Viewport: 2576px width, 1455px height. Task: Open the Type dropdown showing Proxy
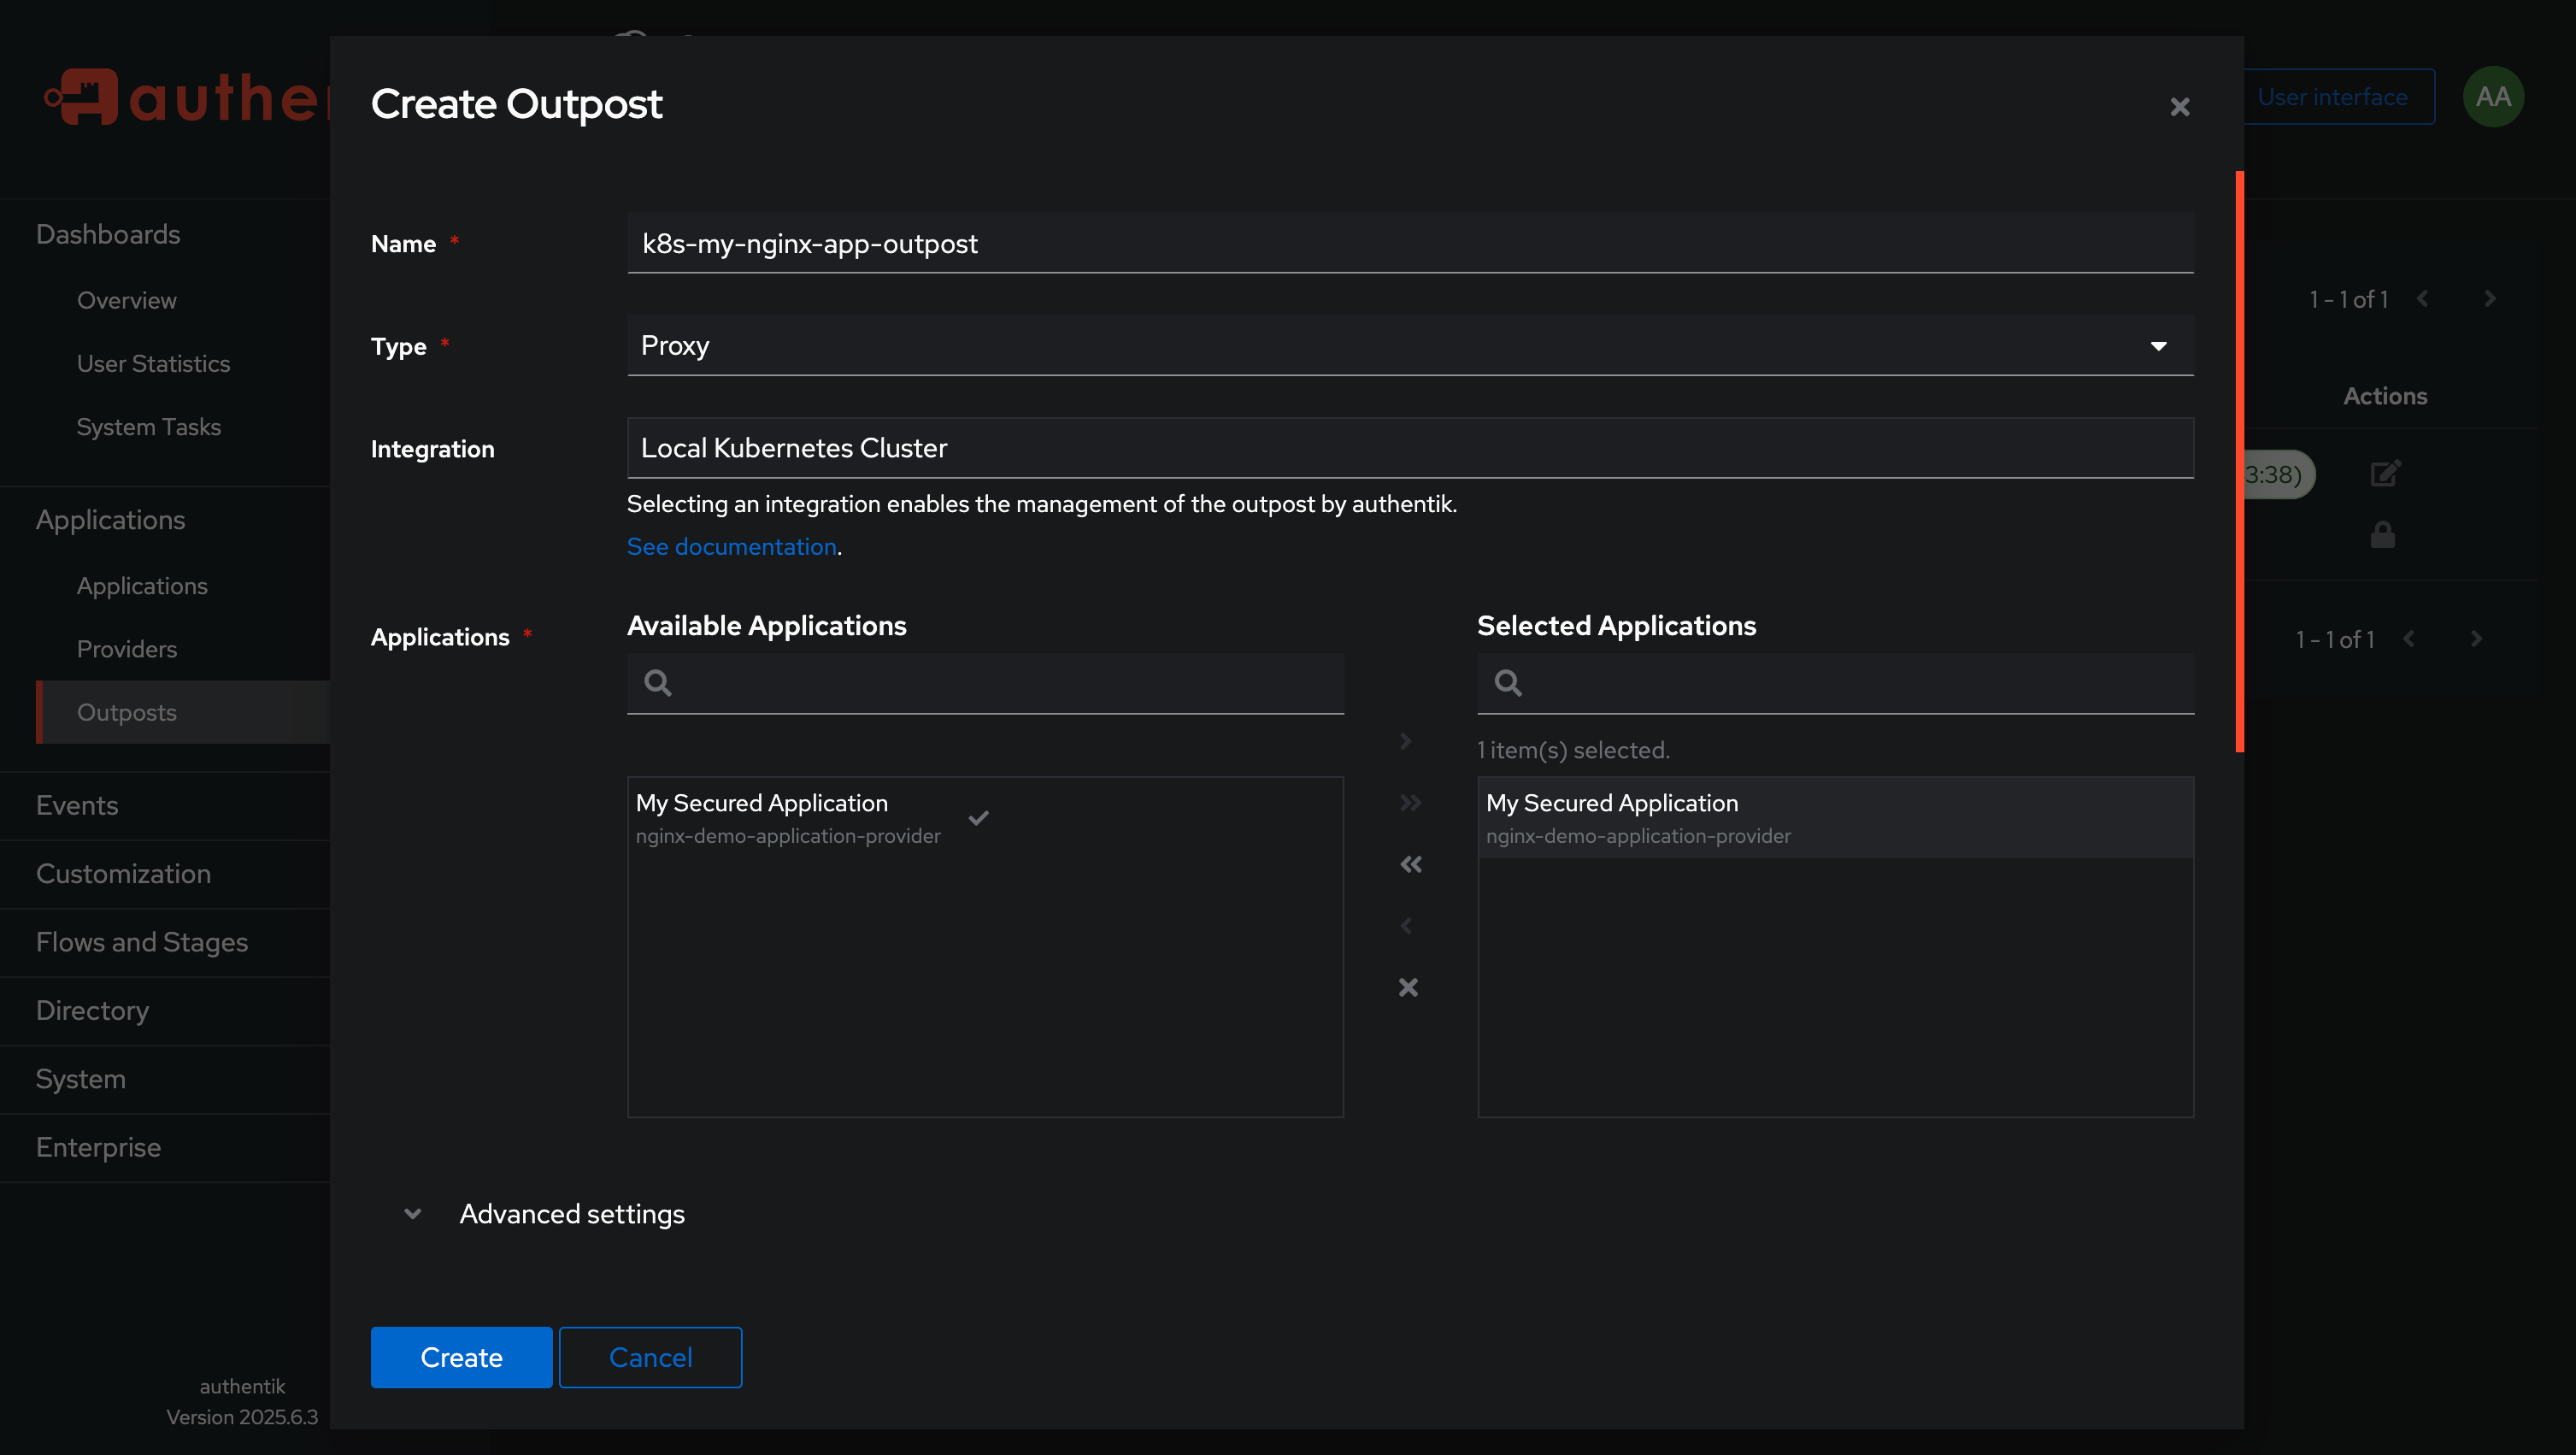point(1410,346)
